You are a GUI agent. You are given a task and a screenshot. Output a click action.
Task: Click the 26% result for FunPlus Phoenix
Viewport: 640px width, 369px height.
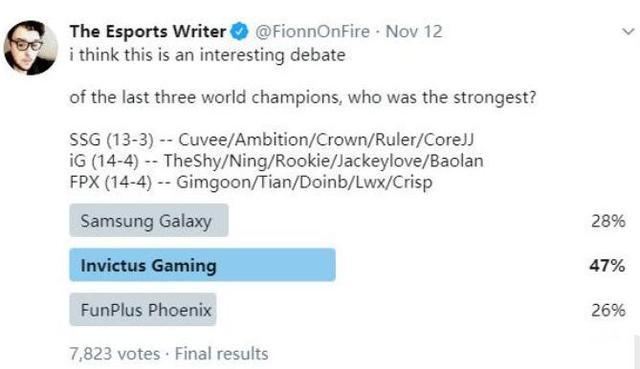(x=608, y=310)
